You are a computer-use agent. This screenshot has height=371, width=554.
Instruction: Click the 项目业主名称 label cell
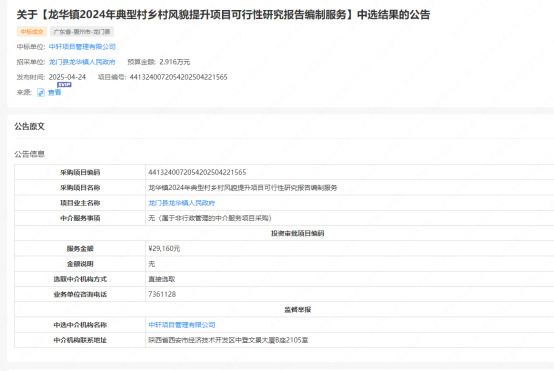click(80, 203)
